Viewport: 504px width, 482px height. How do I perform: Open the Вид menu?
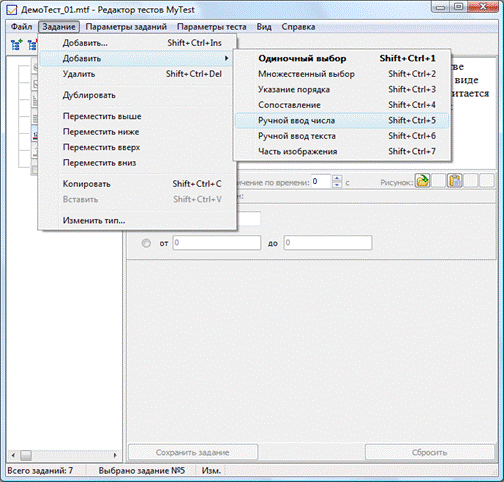point(264,27)
